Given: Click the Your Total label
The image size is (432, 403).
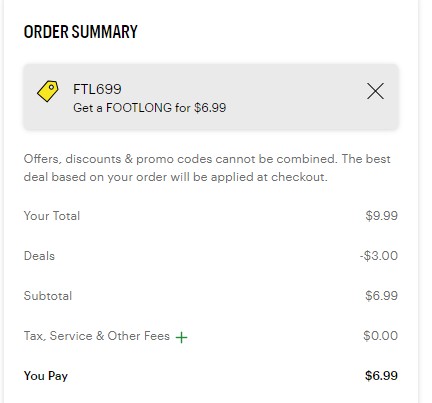Looking at the screenshot, I should point(52,216).
